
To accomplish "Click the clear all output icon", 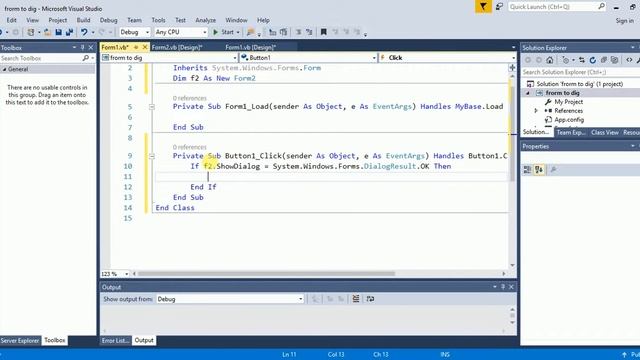I will pyautogui.click(x=356, y=299).
